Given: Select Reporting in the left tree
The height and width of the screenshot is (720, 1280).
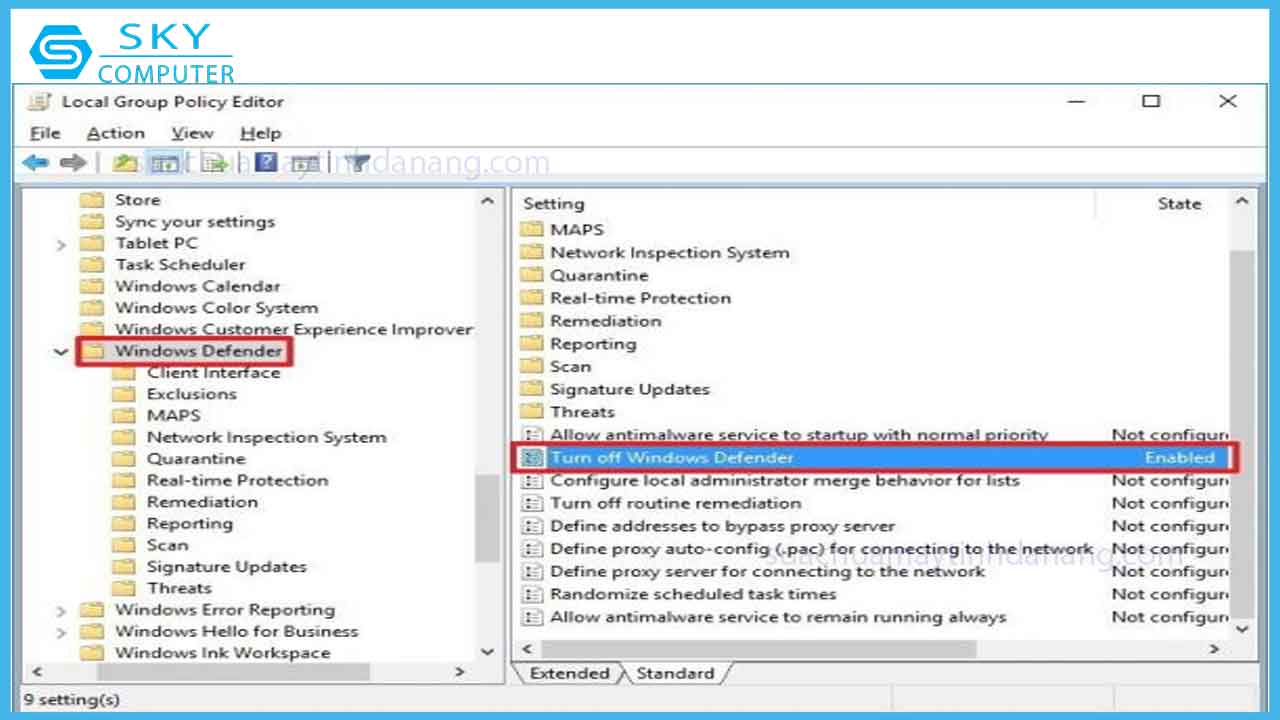Looking at the screenshot, I should click(189, 523).
